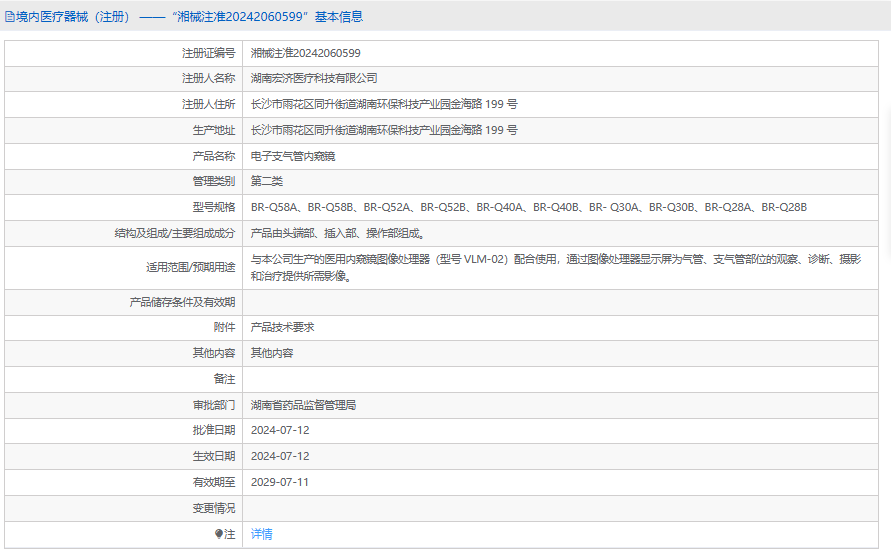Click the 产品名称 label
This screenshot has height=556, width=891.
[214, 156]
